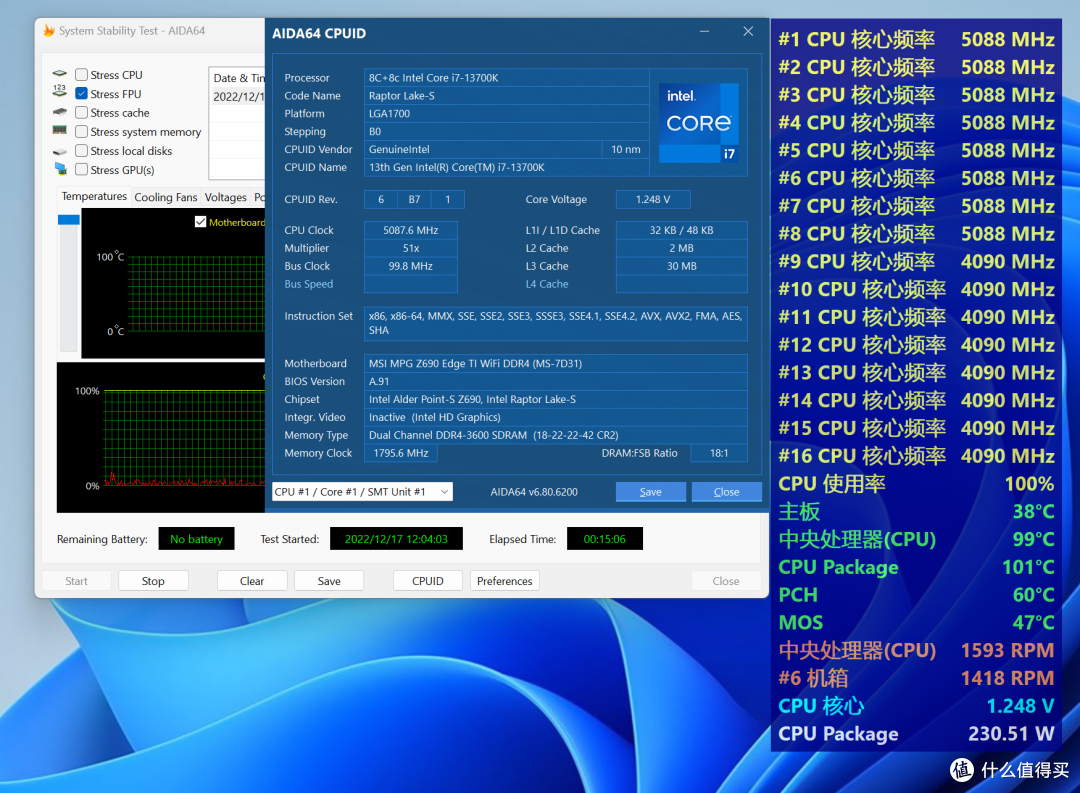Click the disk drive icon beside Stress local disks
1080x793 pixels.
(x=60, y=151)
